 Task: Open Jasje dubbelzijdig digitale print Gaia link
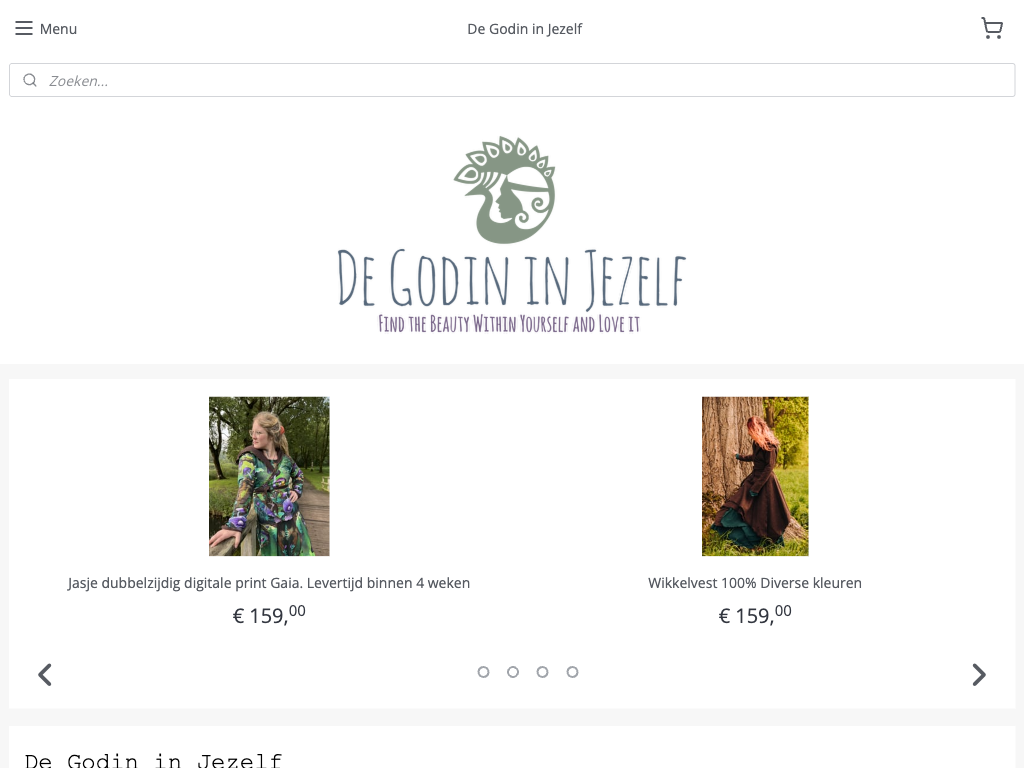(x=268, y=583)
